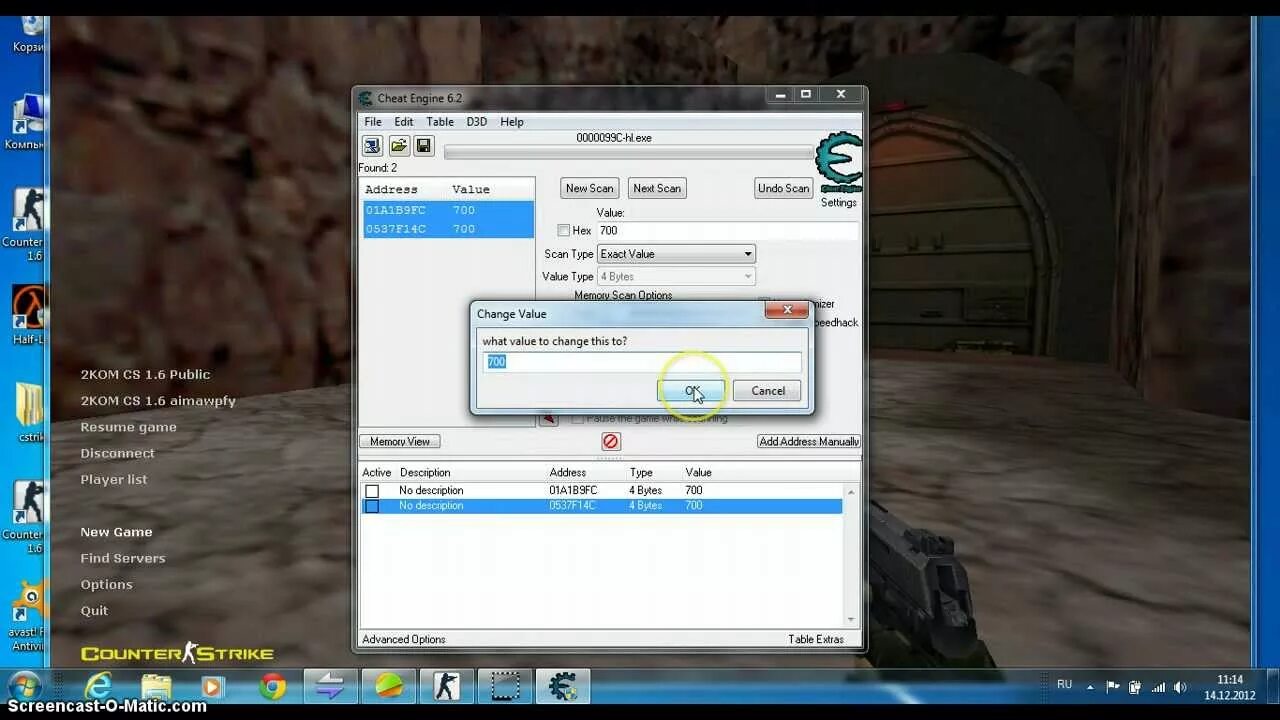Open the D3D menu

(477, 122)
